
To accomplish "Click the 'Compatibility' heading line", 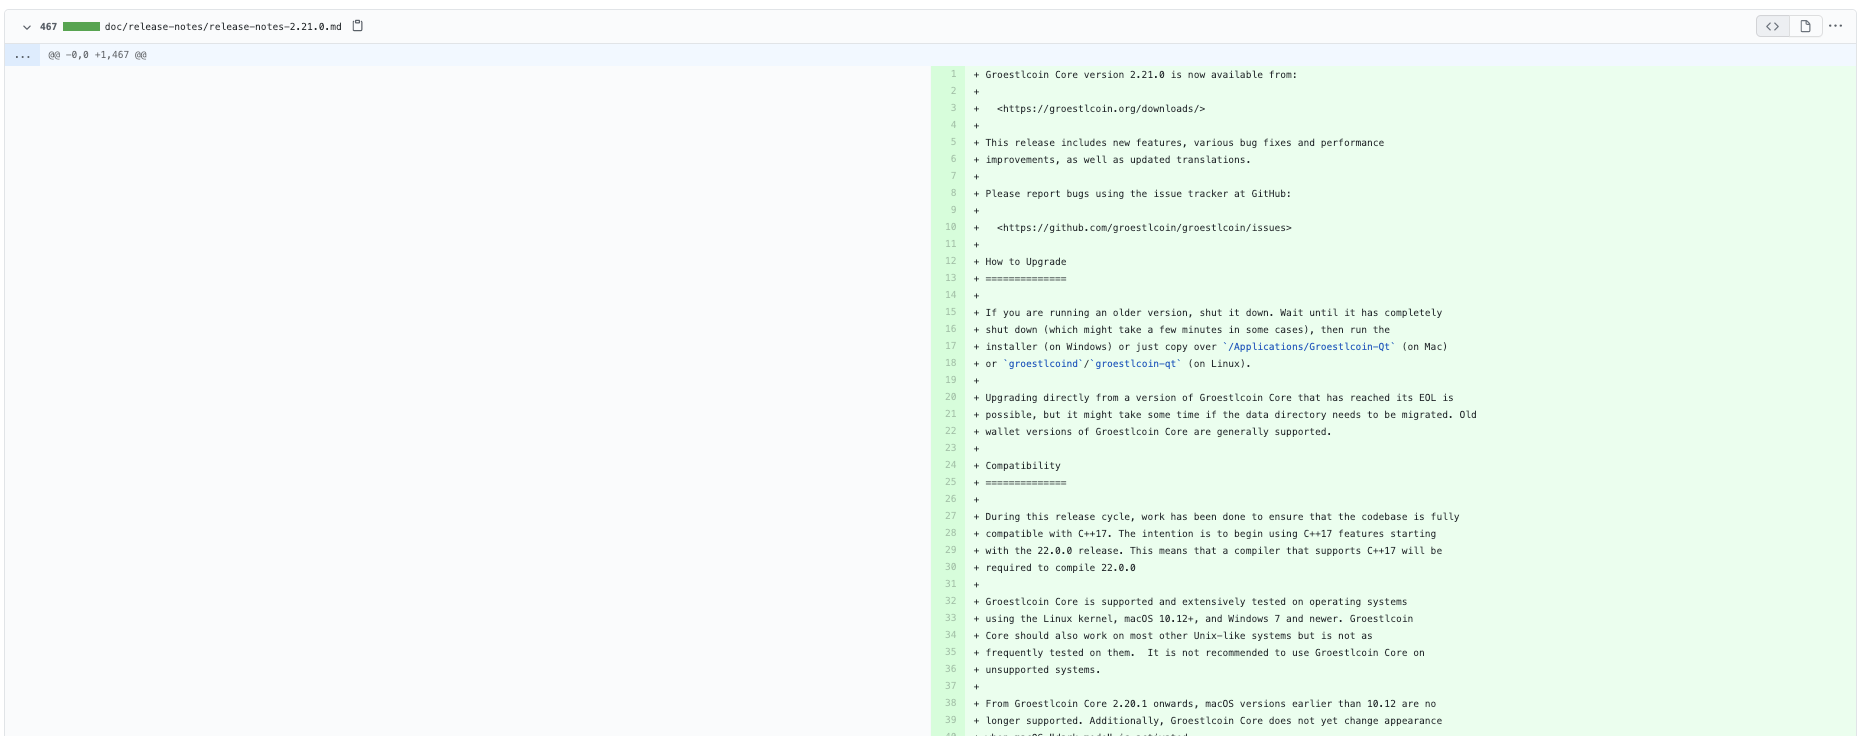I will tap(1023, 466).
